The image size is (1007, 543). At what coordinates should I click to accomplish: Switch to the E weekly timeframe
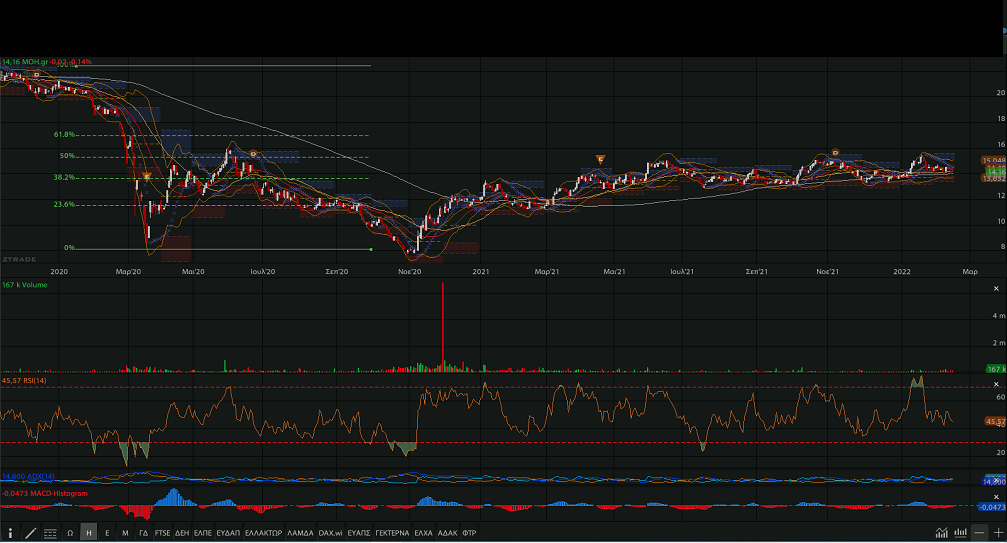point(107,533)
